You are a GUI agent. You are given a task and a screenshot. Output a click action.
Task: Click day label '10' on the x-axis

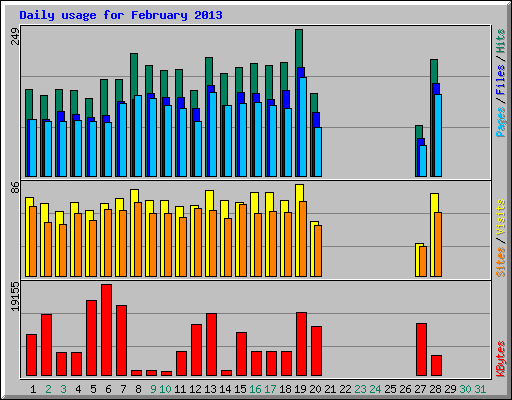165,389
